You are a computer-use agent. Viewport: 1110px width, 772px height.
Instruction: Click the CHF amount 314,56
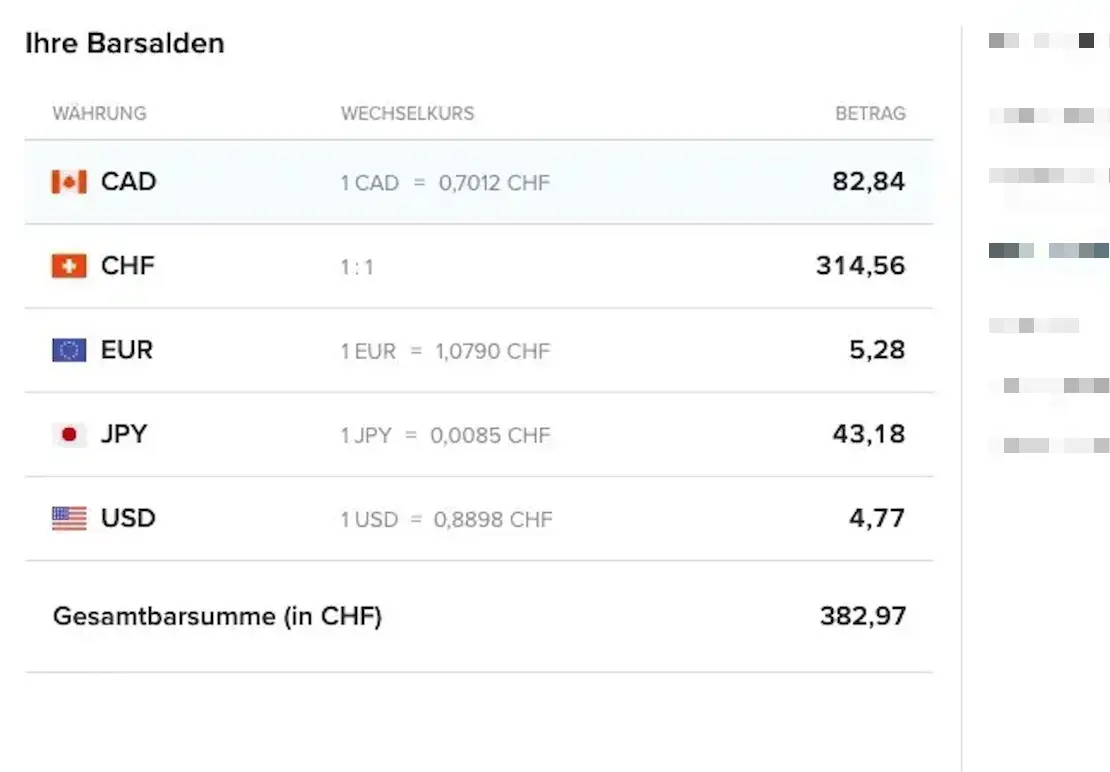click(x=860, y=266)
